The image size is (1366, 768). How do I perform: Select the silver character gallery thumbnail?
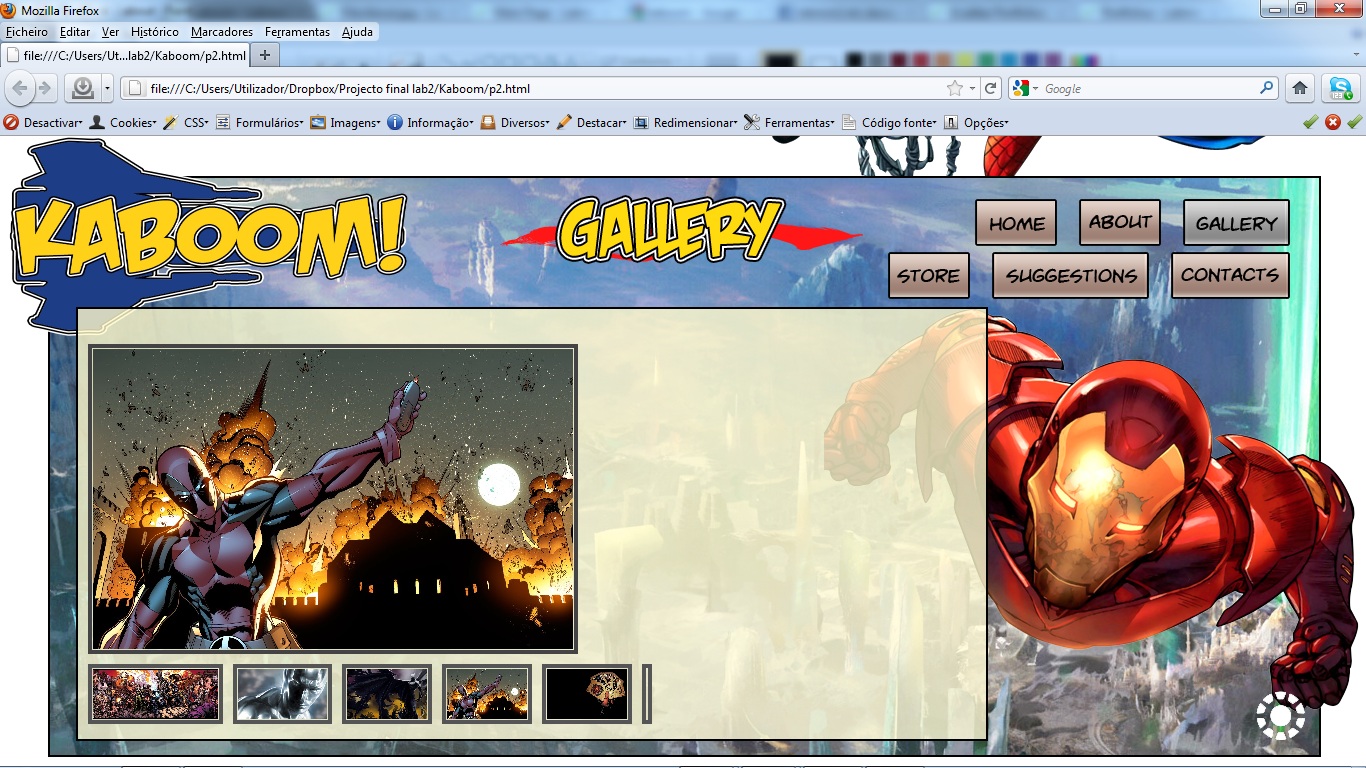point(282,693)
